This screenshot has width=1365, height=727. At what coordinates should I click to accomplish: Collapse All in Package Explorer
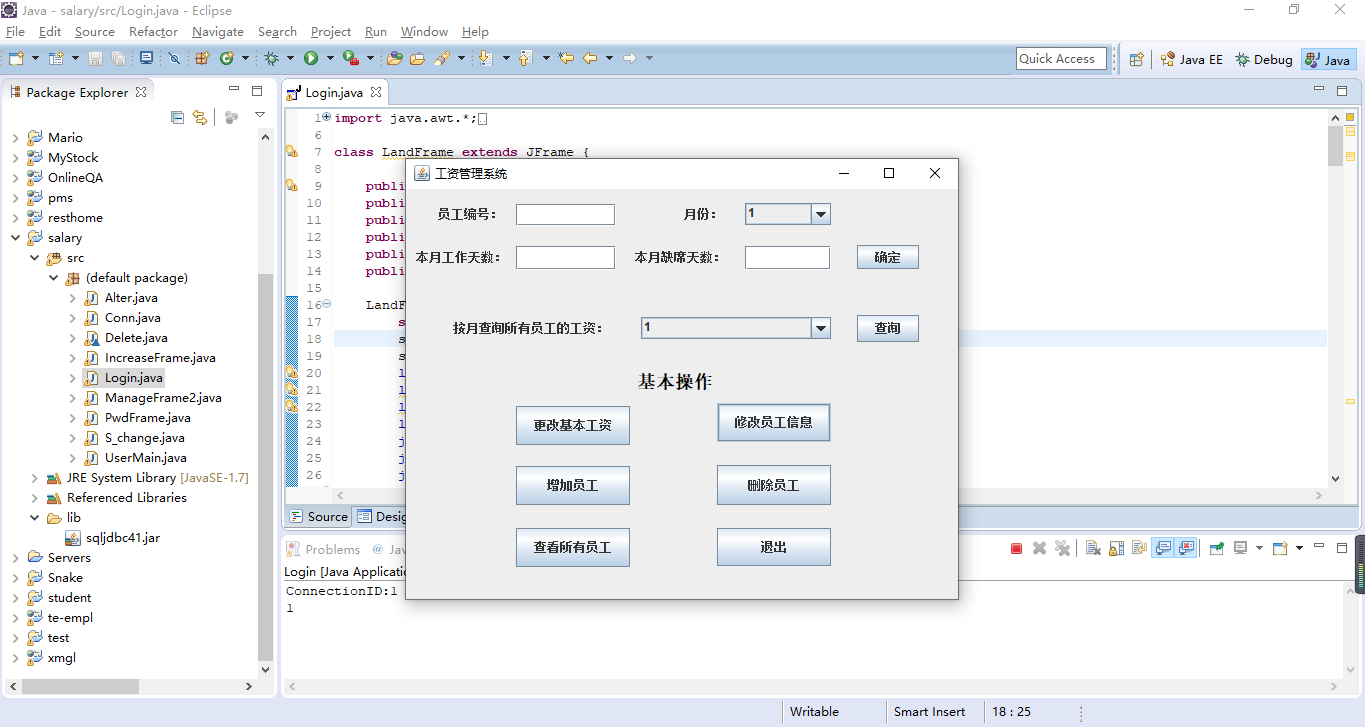pos(177,117)
